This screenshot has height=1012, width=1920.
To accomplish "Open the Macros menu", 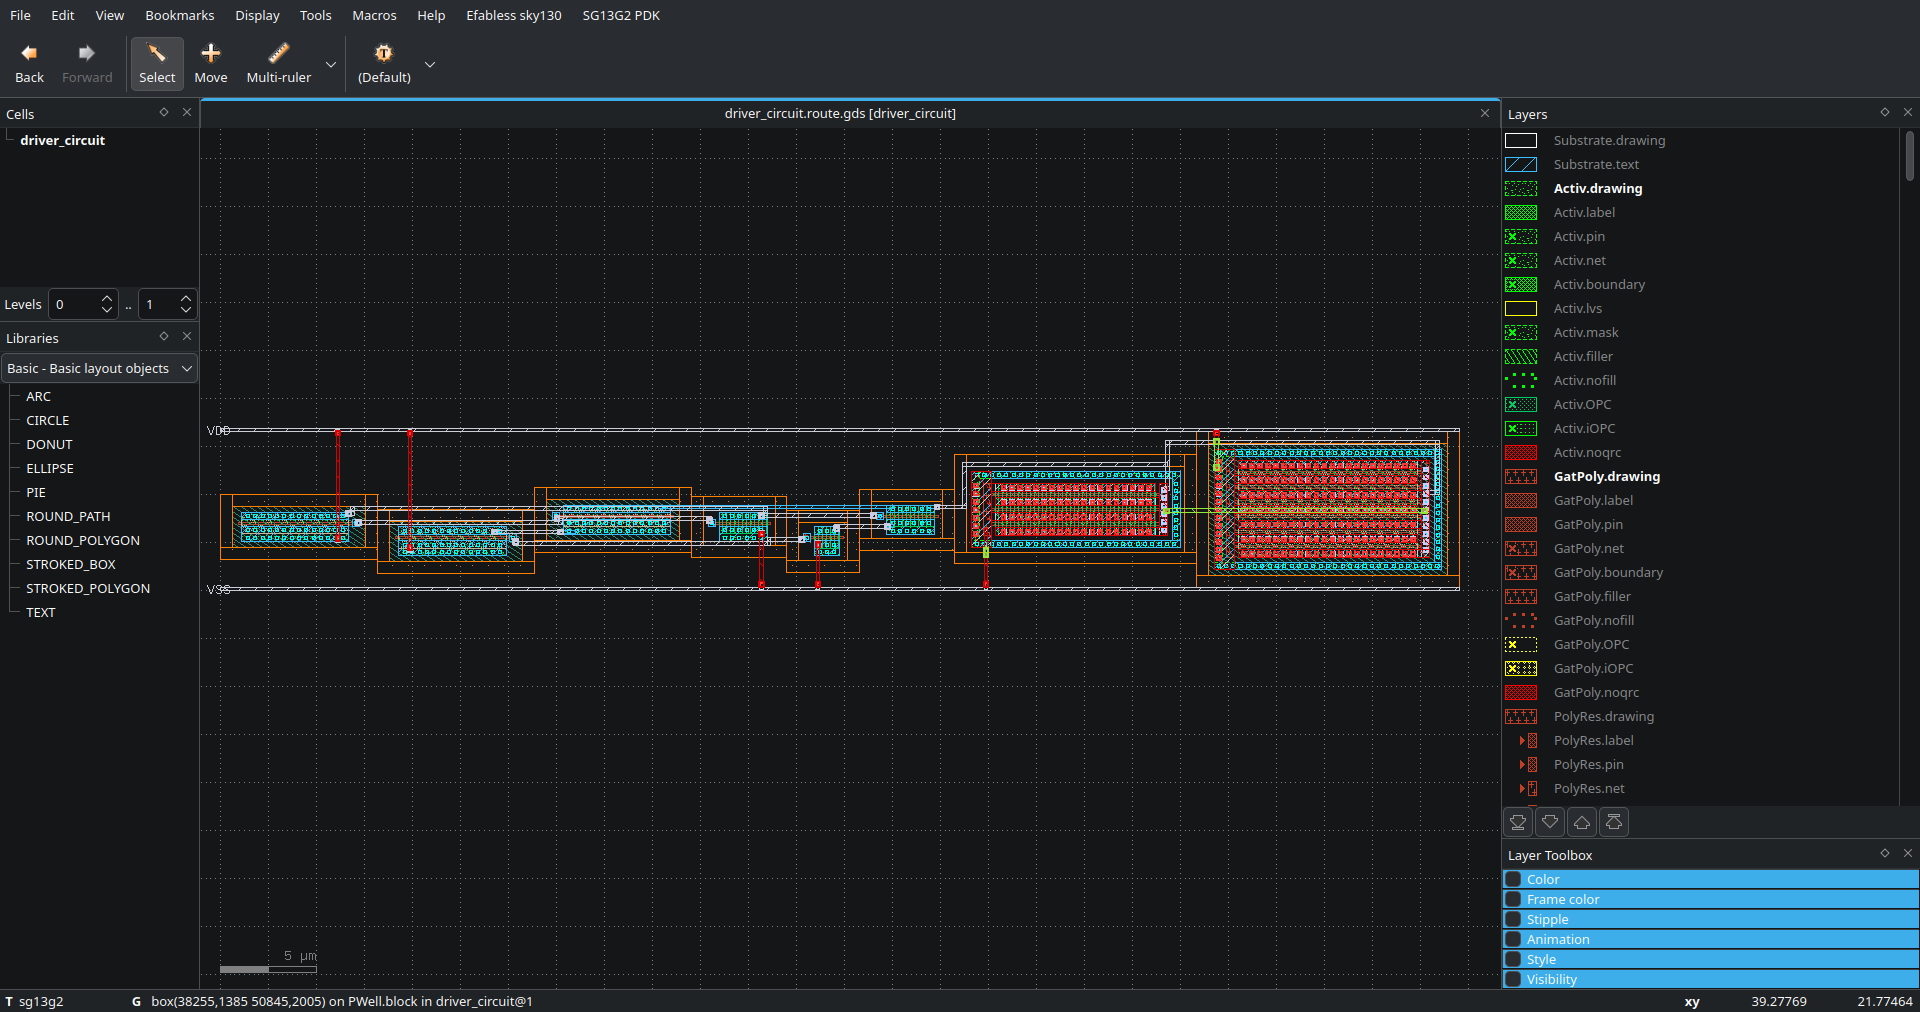I will [374, 15].
